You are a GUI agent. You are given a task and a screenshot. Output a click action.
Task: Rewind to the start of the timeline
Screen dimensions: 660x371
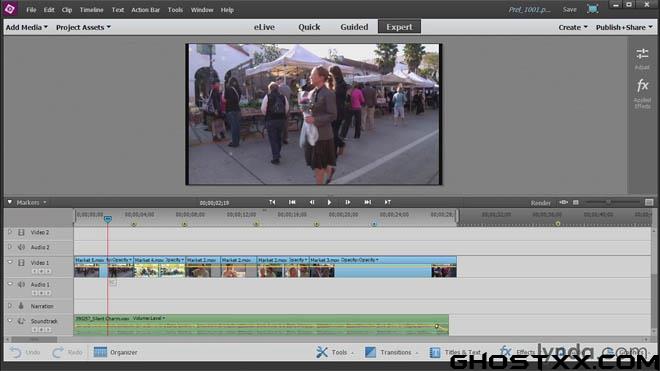pyautogui.click(x=292, y=202)
